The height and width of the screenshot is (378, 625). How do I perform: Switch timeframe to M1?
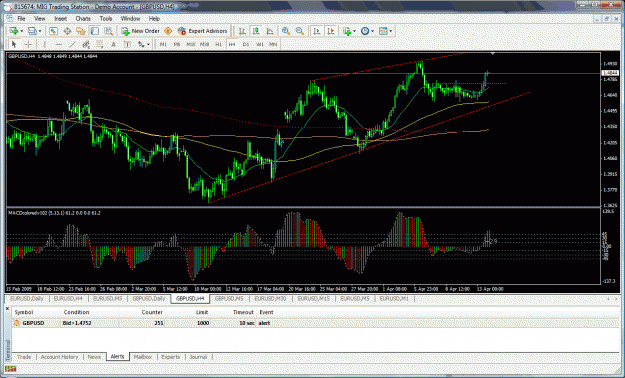tap(163, 44)
